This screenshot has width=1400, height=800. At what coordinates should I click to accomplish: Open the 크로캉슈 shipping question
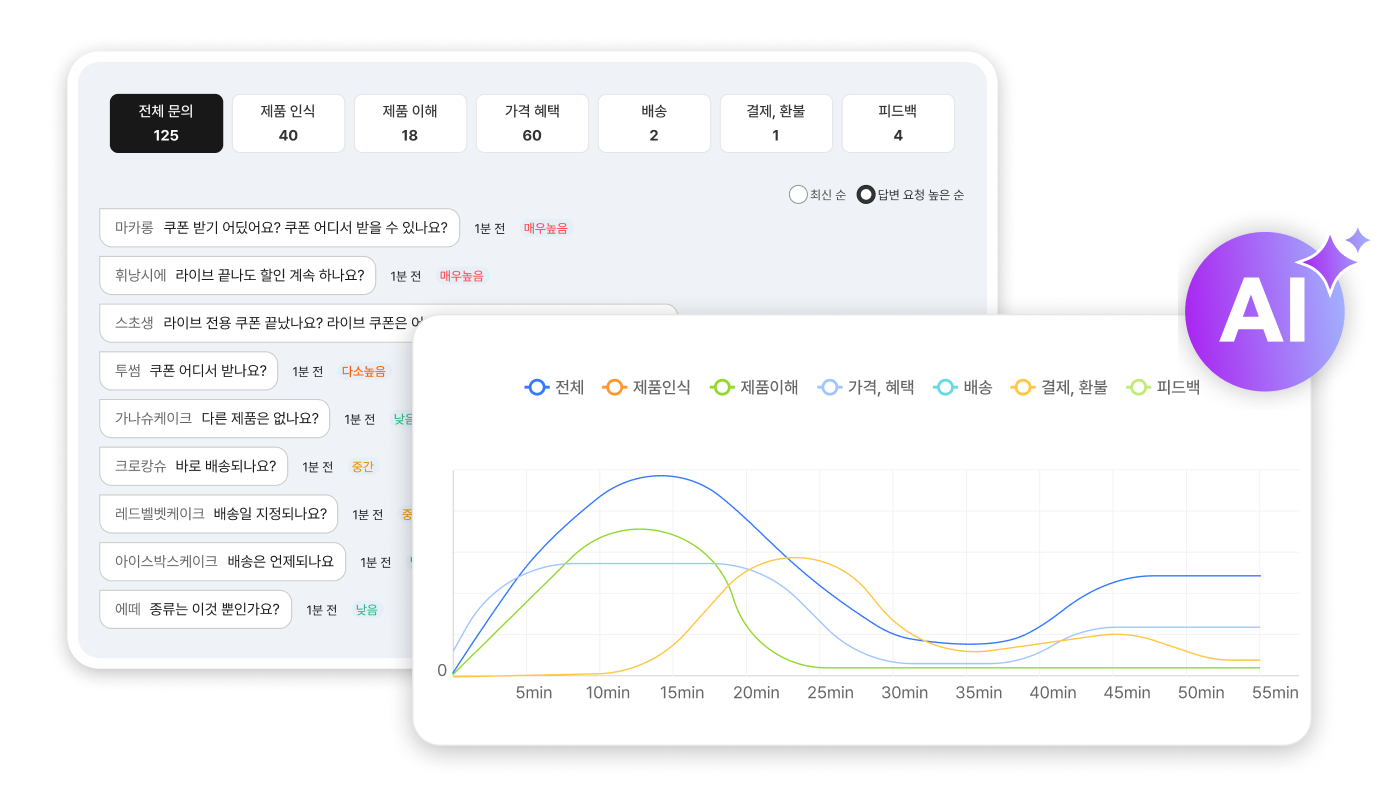click(x=194, y=466)
